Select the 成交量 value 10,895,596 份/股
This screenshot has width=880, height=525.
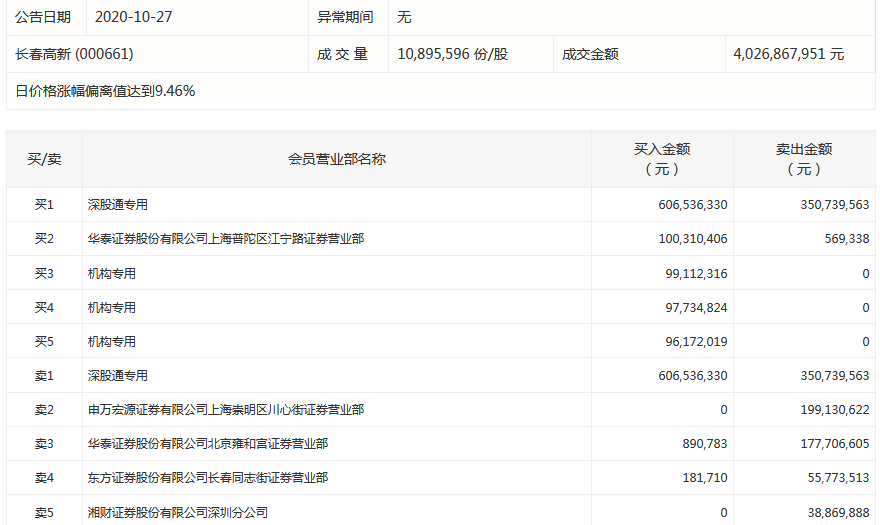point(452,54)
